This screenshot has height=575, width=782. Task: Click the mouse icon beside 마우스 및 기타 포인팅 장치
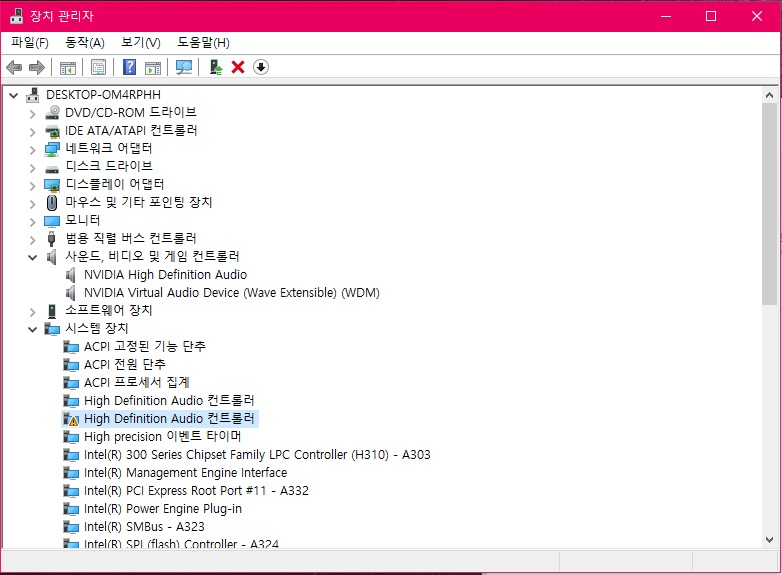coord(52,202)
